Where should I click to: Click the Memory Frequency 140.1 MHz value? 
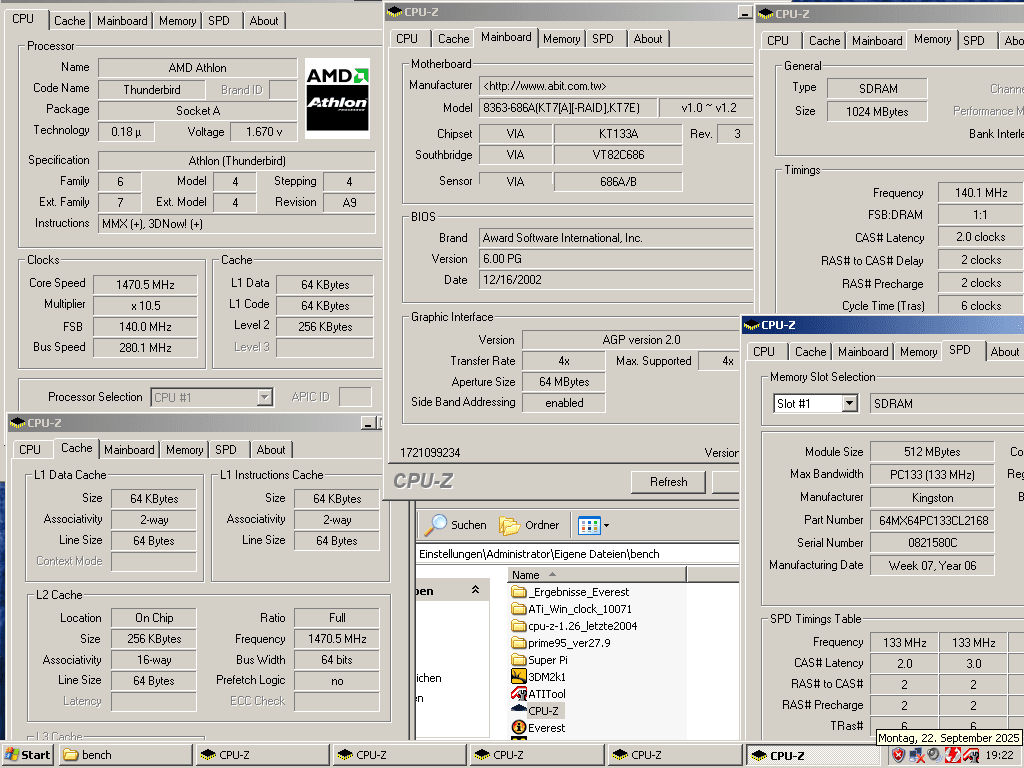[980, 193]
